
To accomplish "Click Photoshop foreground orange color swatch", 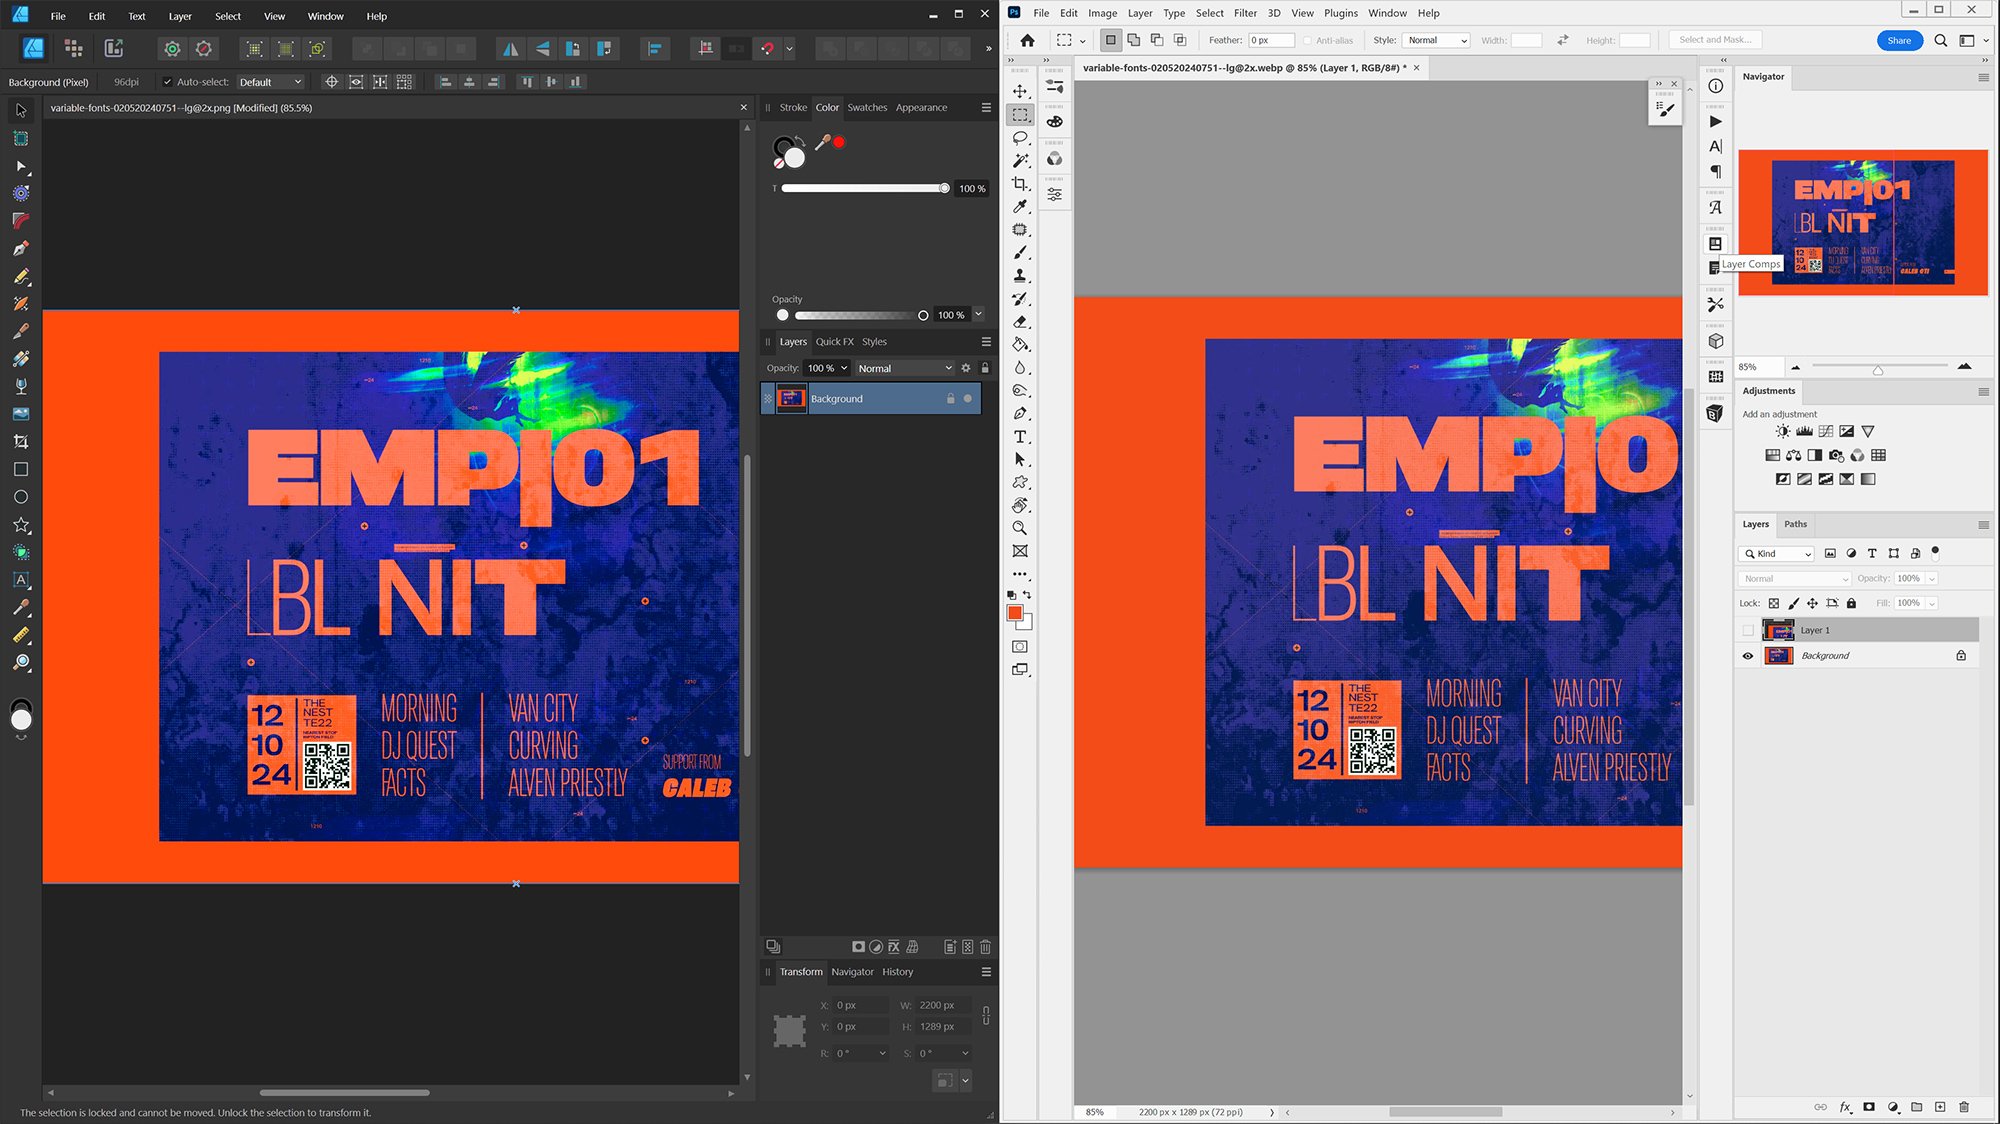I will [x=1014, y=613].
